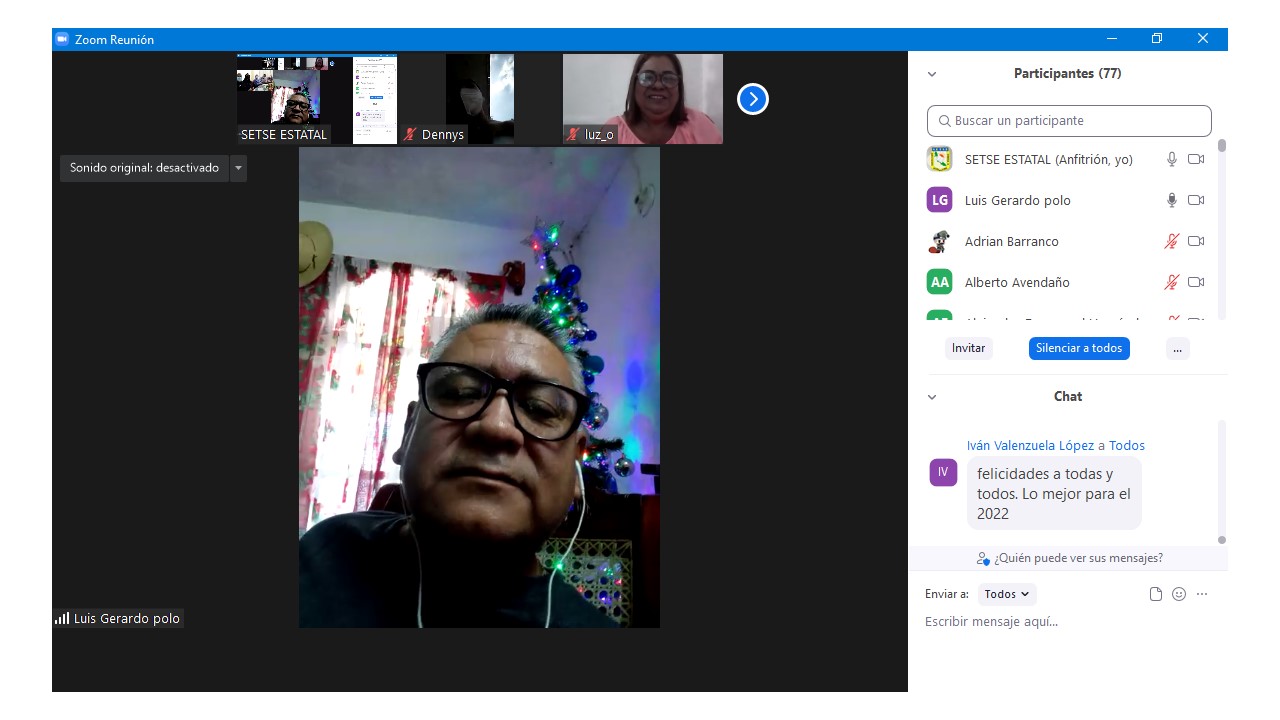Open the Enviar a Todos dropdown
1280x720 pixels.
[1007, 594]
